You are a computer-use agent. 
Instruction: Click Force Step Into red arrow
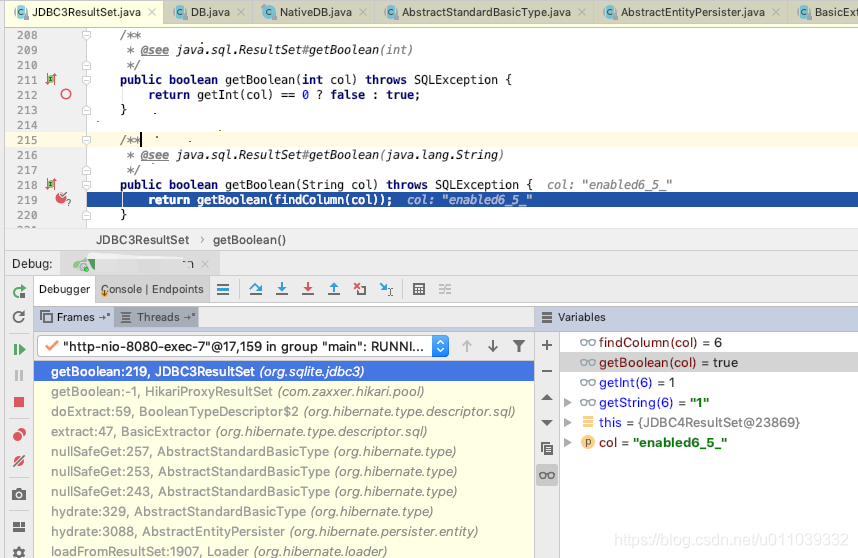(x=308, y=289)
